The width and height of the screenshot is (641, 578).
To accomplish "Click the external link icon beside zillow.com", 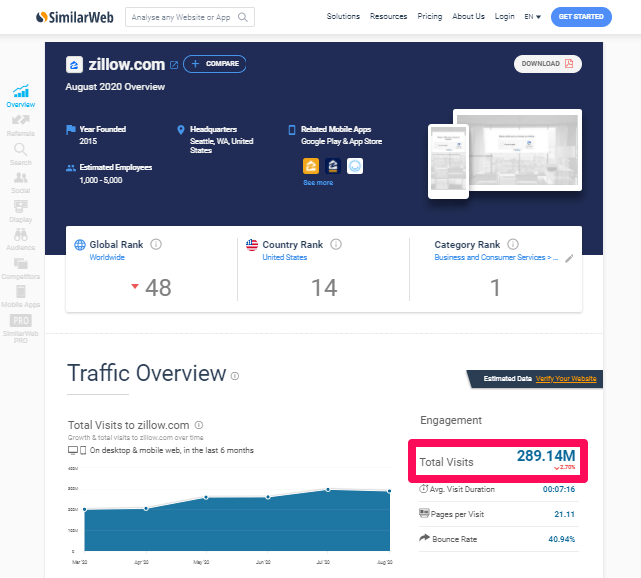I will tap(174, 65).
